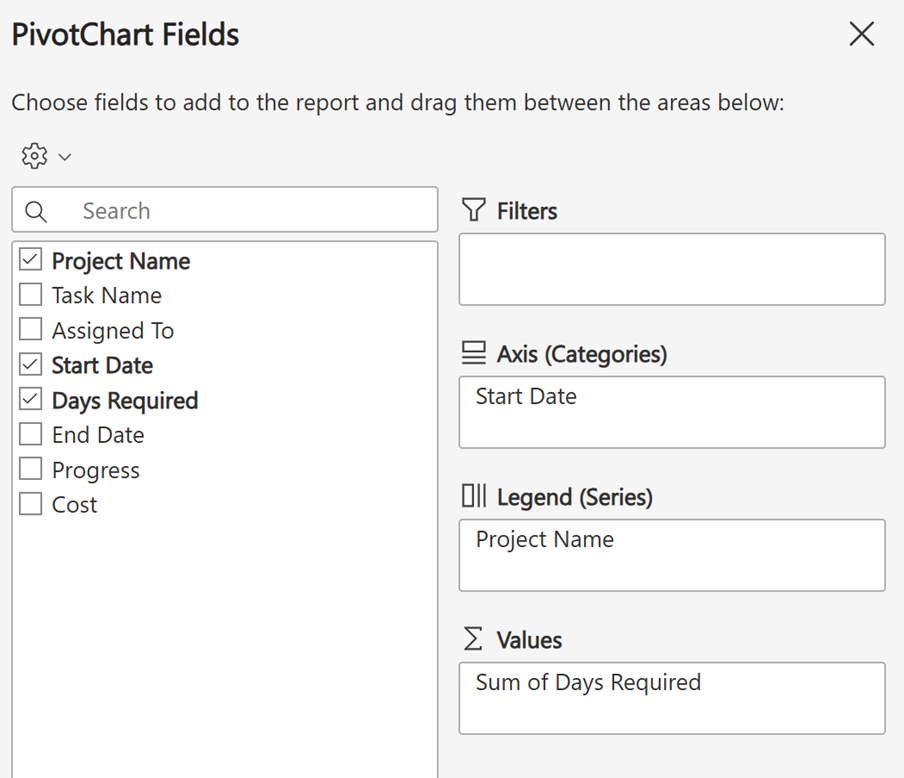Click the Axis (Categories) icon
The height and width of the screenshot is (778, 904).
473,353
